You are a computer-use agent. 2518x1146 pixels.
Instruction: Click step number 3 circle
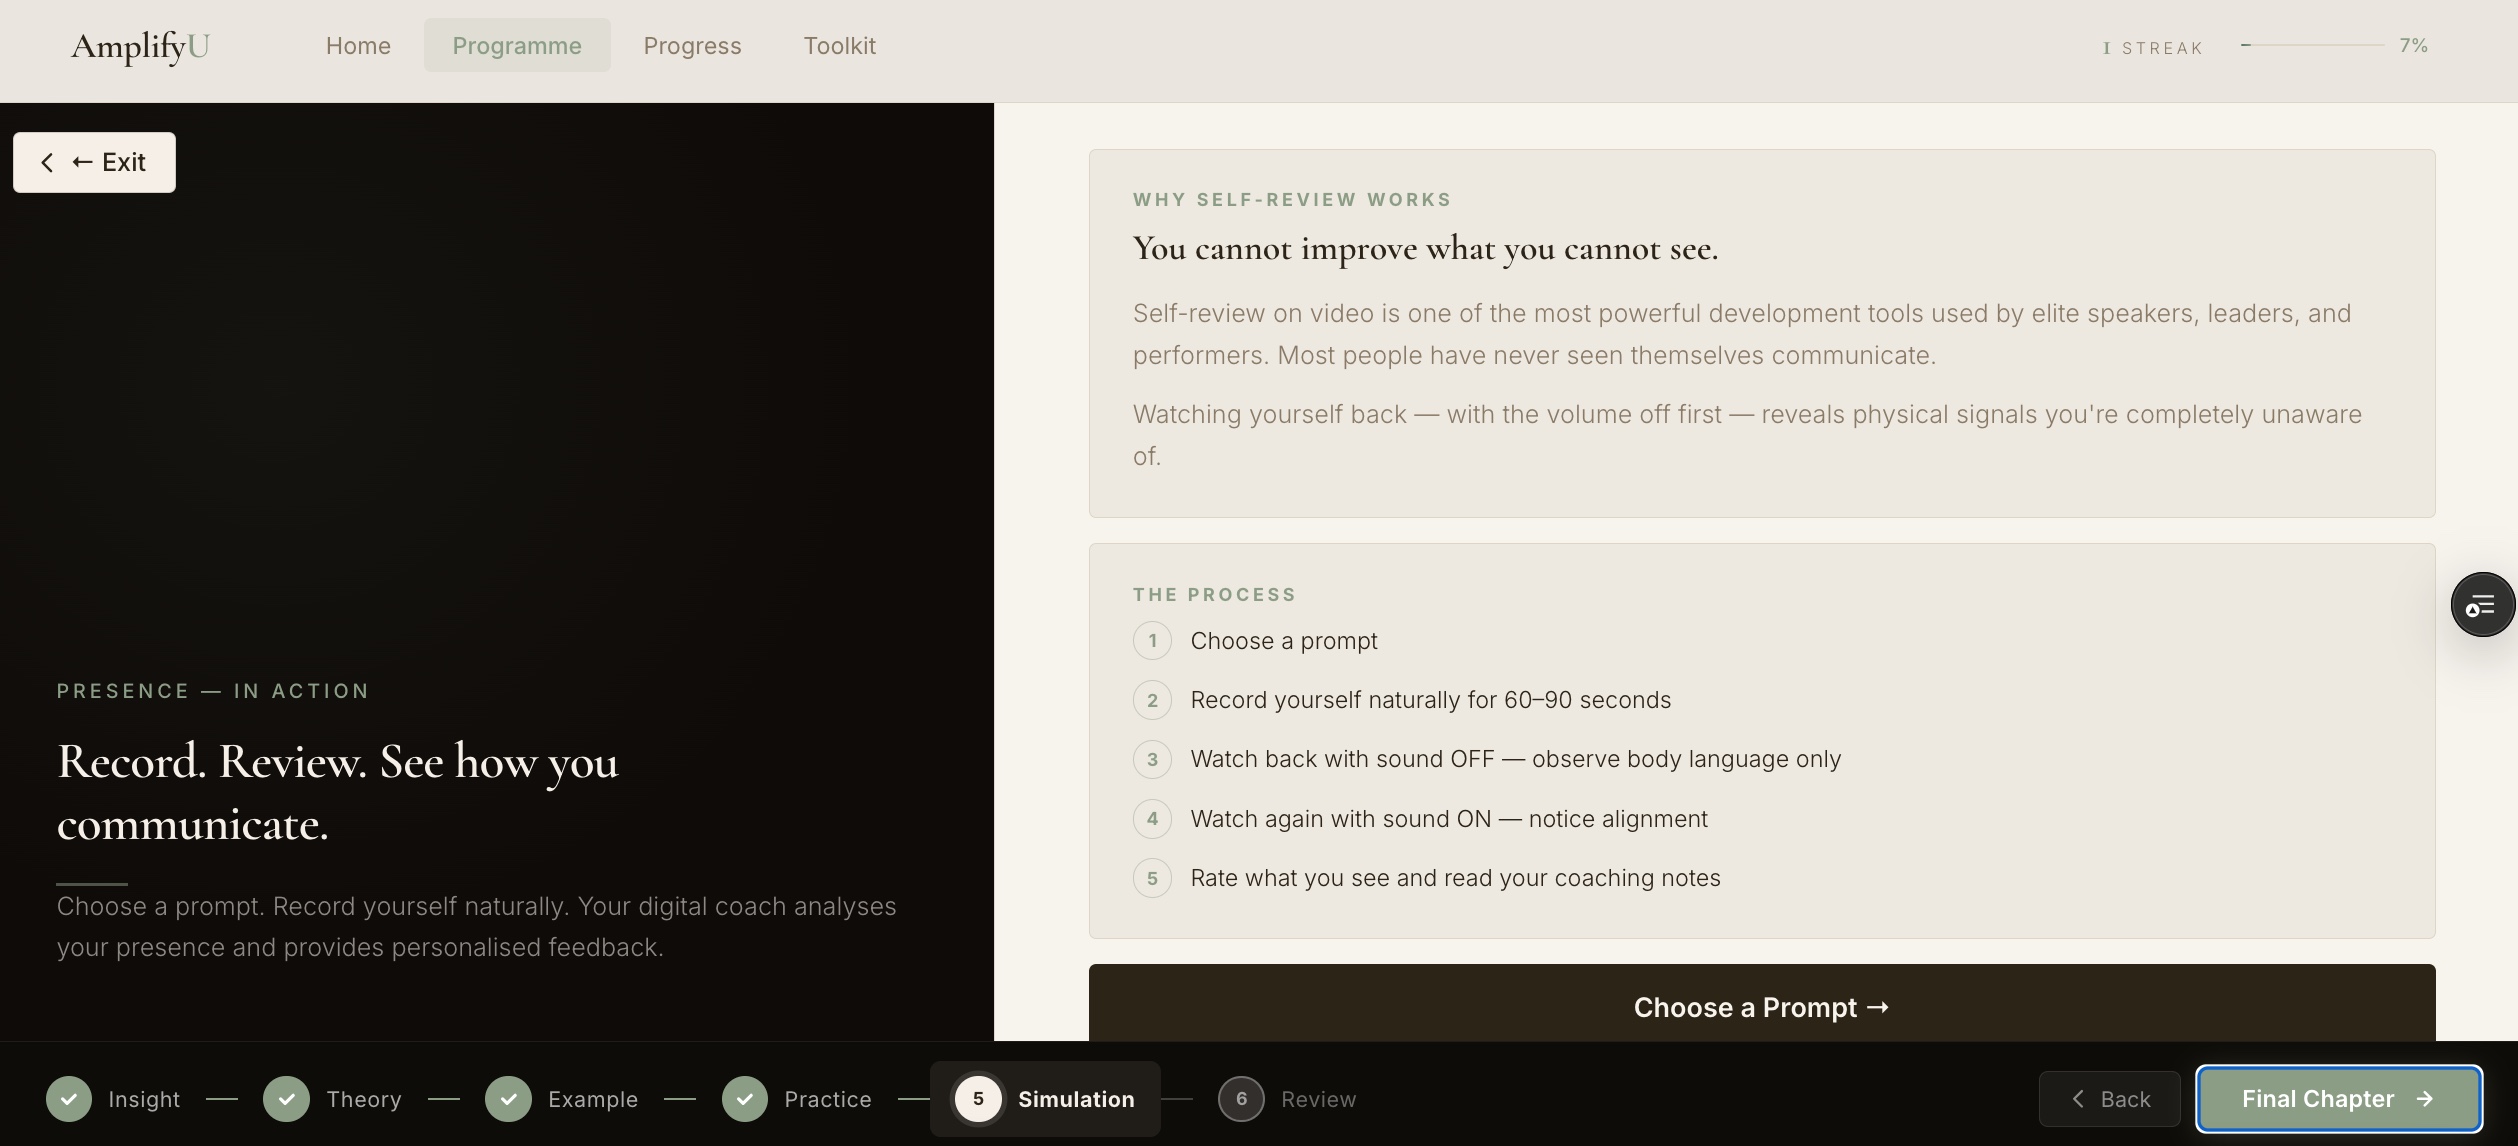[1152, 759]
